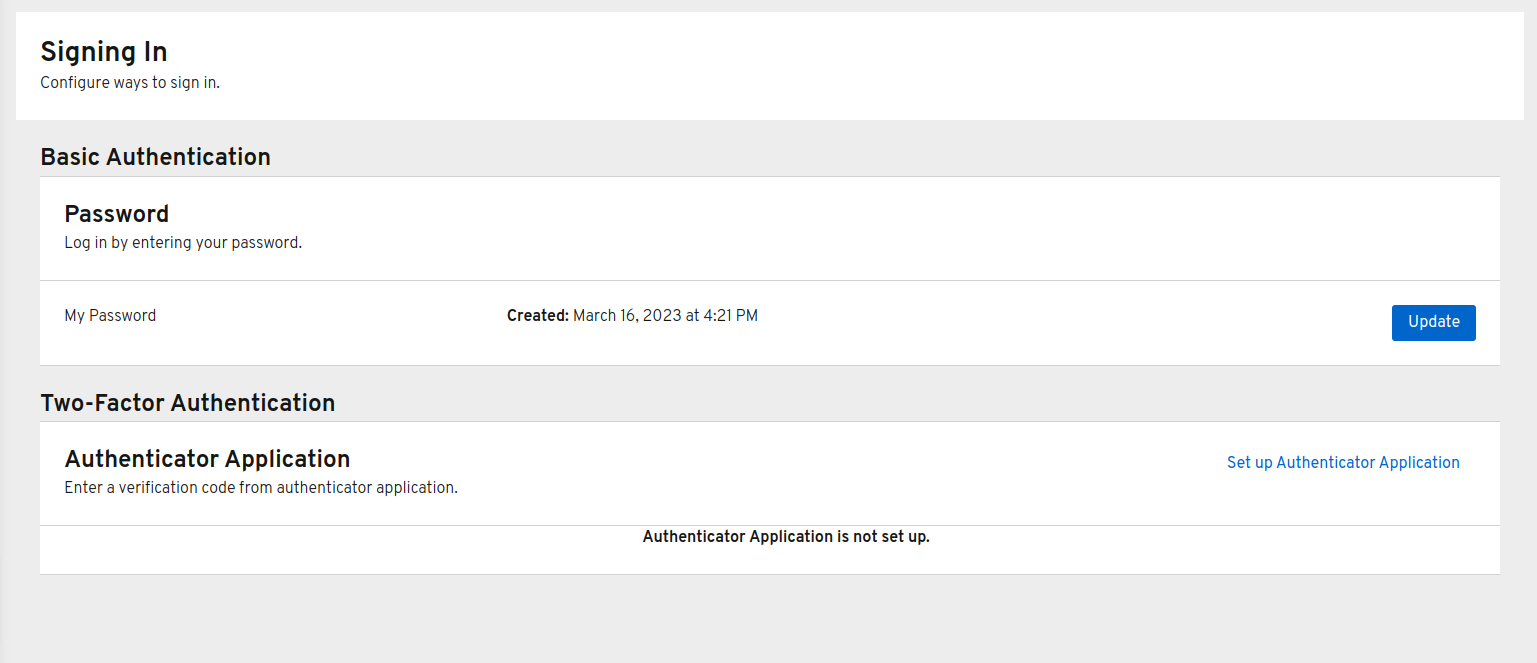The image size is (1537, 663).
Task: Click the Signing In page title
Action: [104, 52]
